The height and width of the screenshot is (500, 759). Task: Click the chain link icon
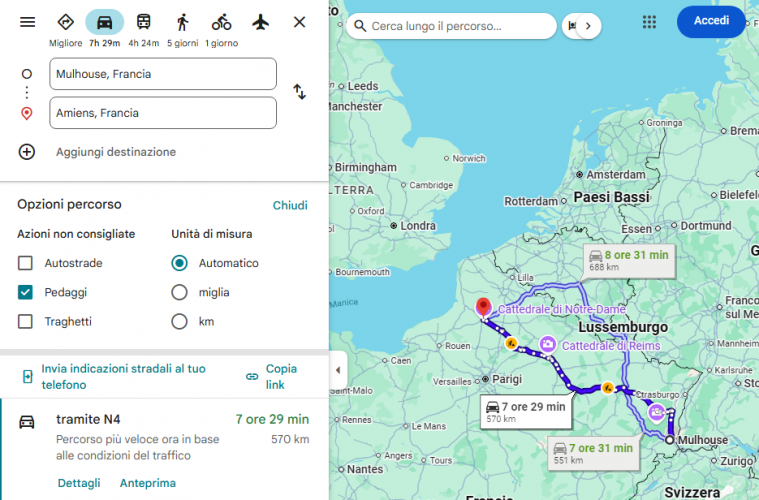[x=252, y=377]
